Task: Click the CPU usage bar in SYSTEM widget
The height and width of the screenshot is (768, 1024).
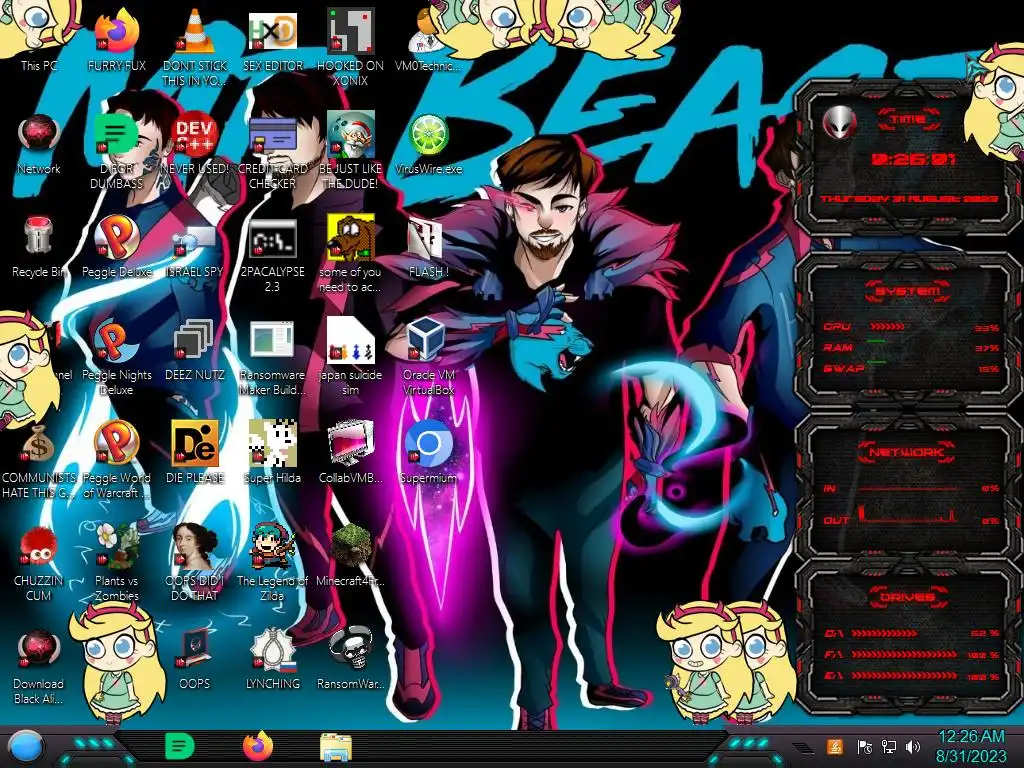Action: 888,327
